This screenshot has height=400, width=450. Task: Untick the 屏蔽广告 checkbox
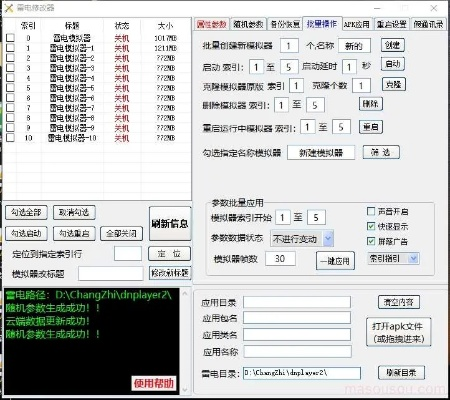tap(371, 241)
